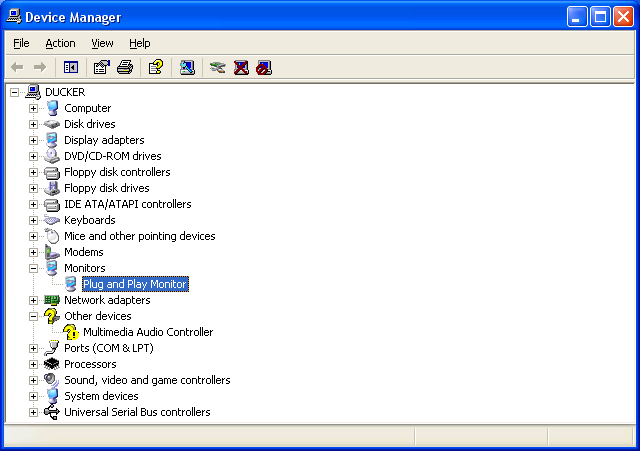640x451 pixels.
Task: Select the Multimedia Audio Controller warning icon
Action: (71, 332)
